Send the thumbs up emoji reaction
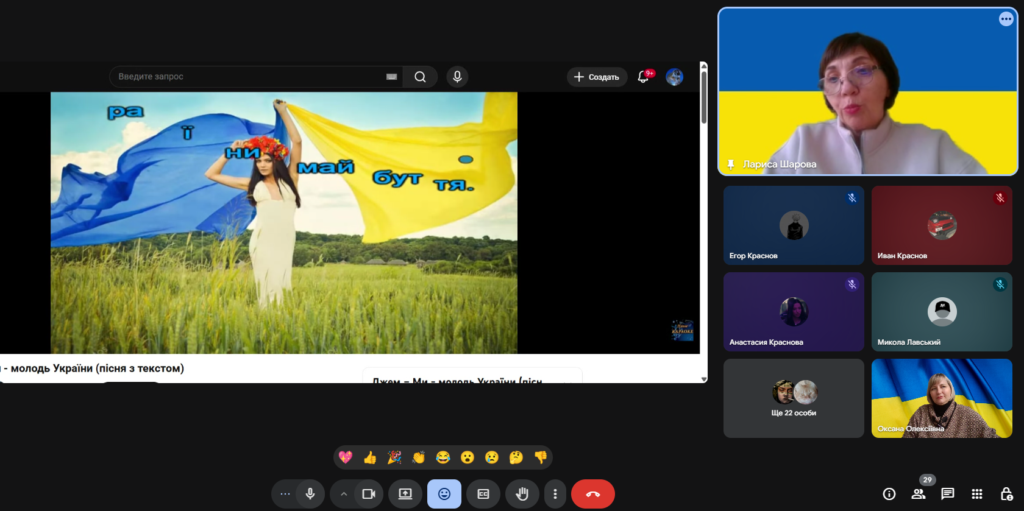 [370, 458]
